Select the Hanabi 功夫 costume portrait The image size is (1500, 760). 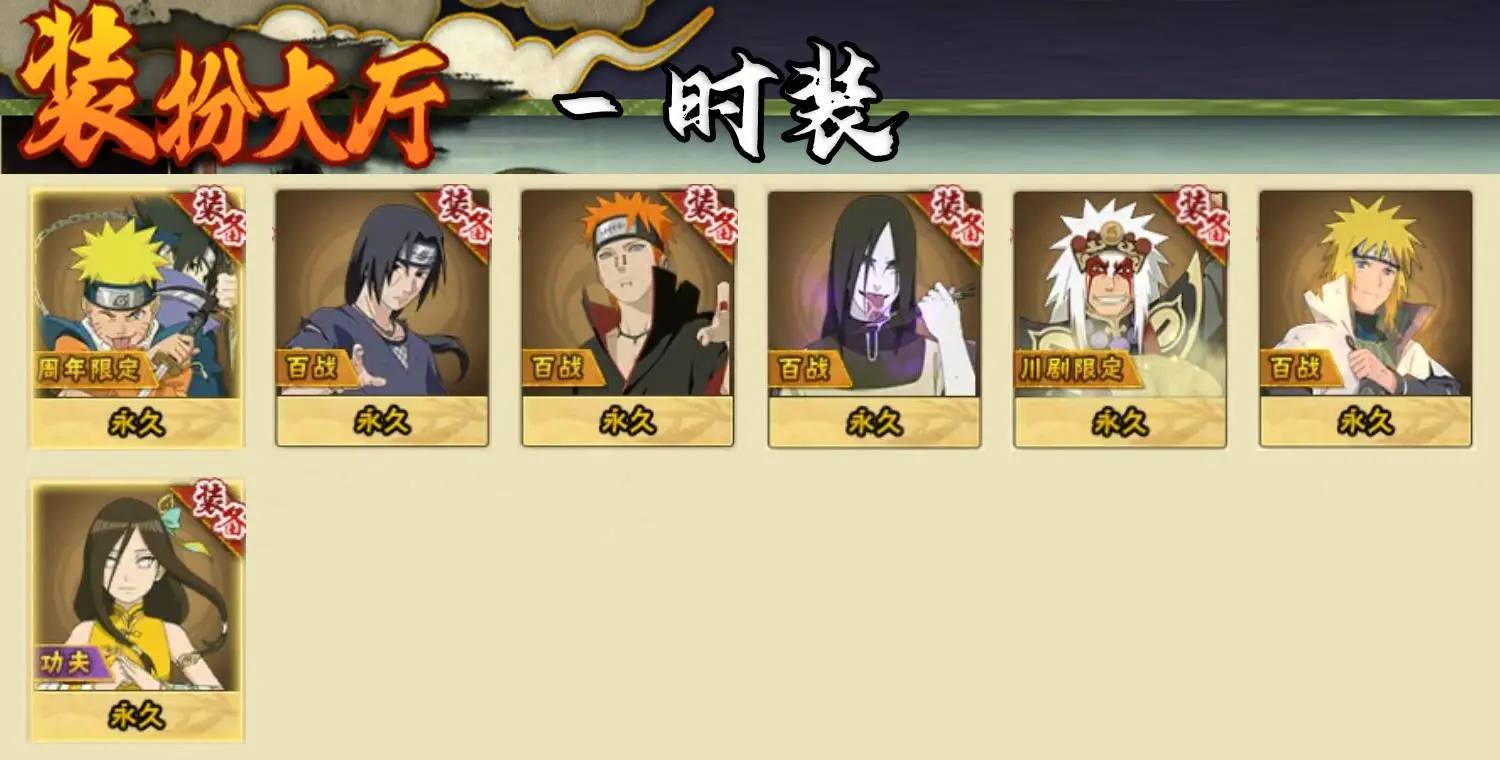(138, 588)
